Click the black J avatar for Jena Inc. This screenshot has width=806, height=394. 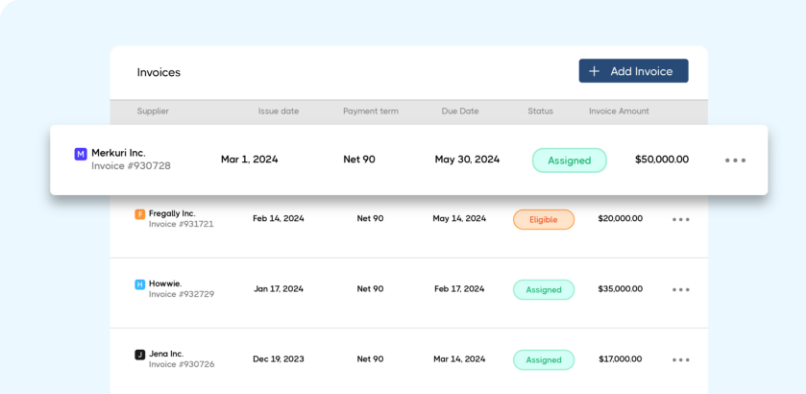tap(140, 354)
